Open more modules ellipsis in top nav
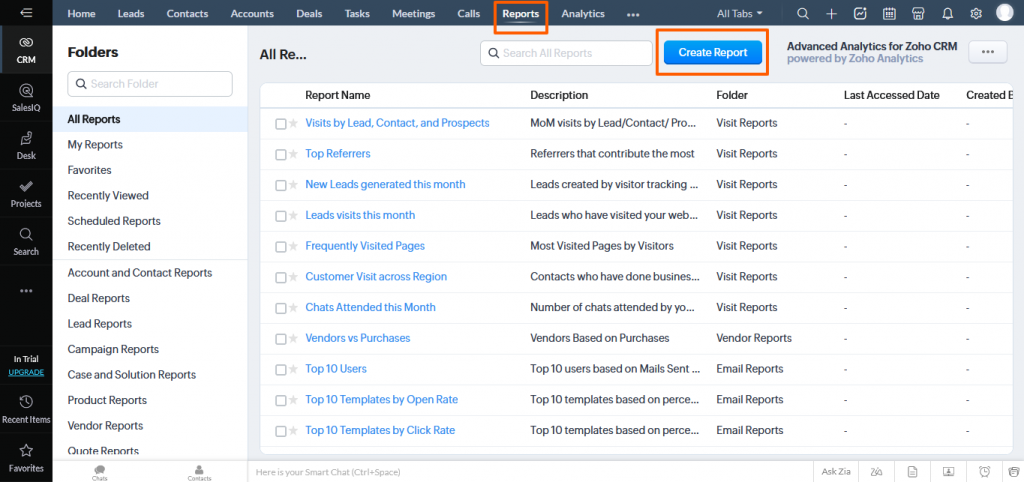The height and width of the screenshot is (482, 1024). 633,14
